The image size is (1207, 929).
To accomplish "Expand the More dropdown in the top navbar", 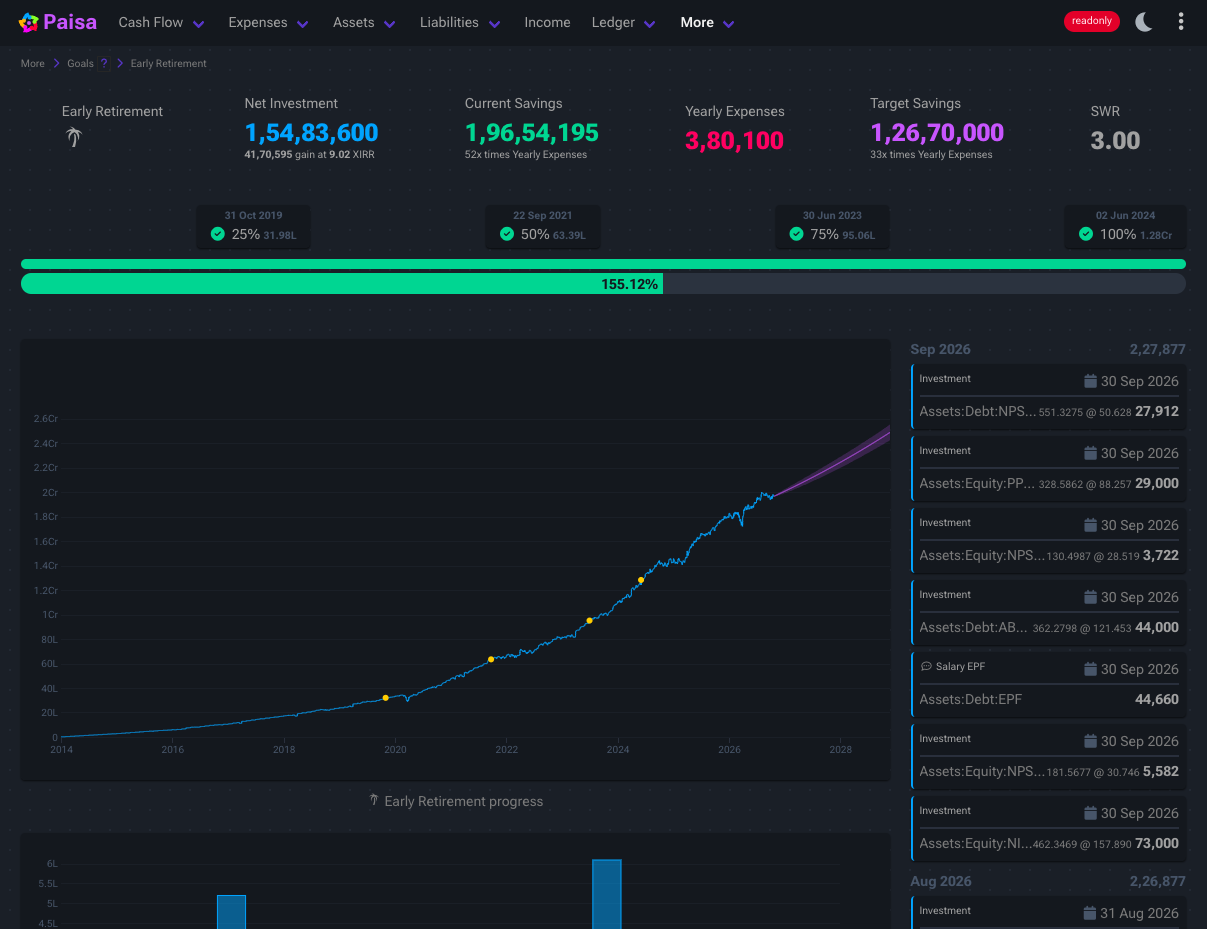I will click(708, 22).
